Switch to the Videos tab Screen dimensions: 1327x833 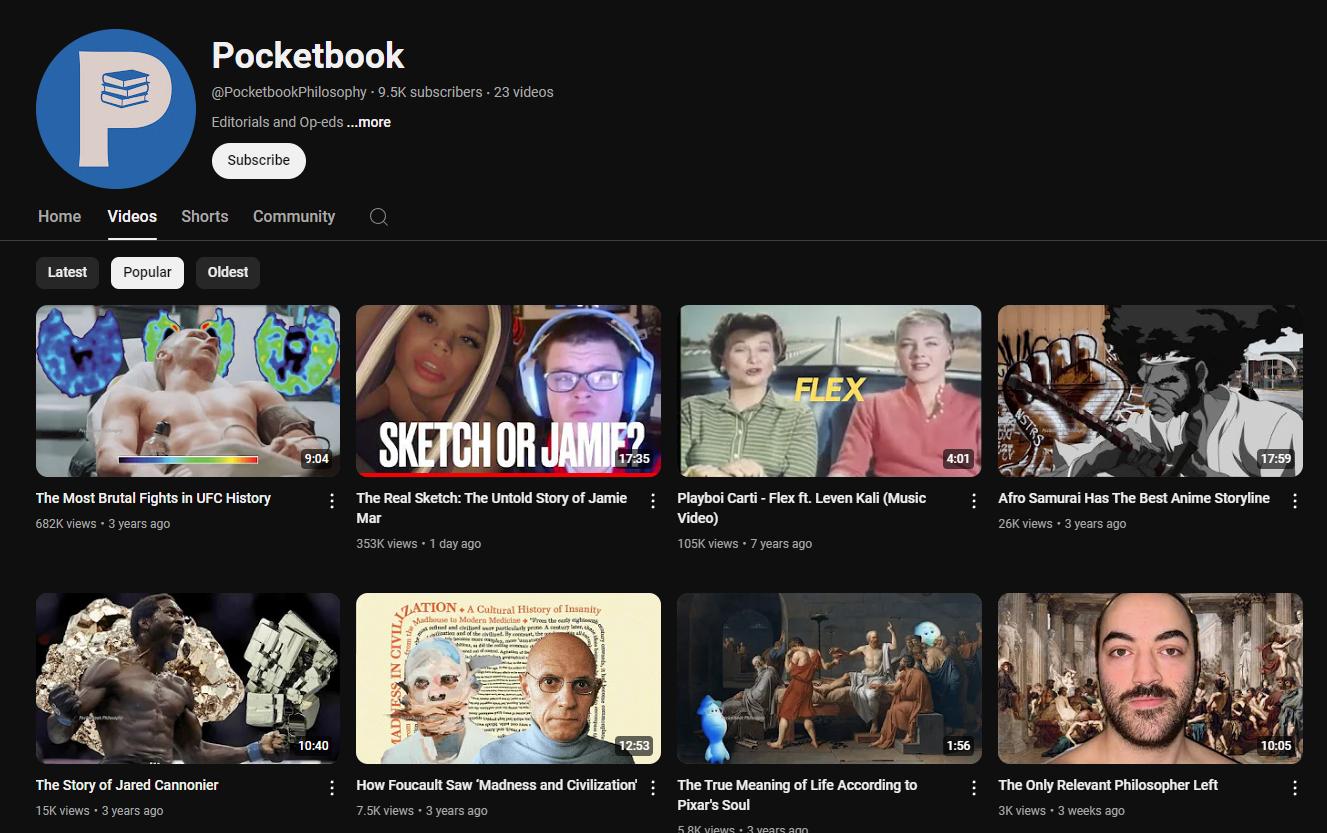pyautogui.click(x=132, y=216)
